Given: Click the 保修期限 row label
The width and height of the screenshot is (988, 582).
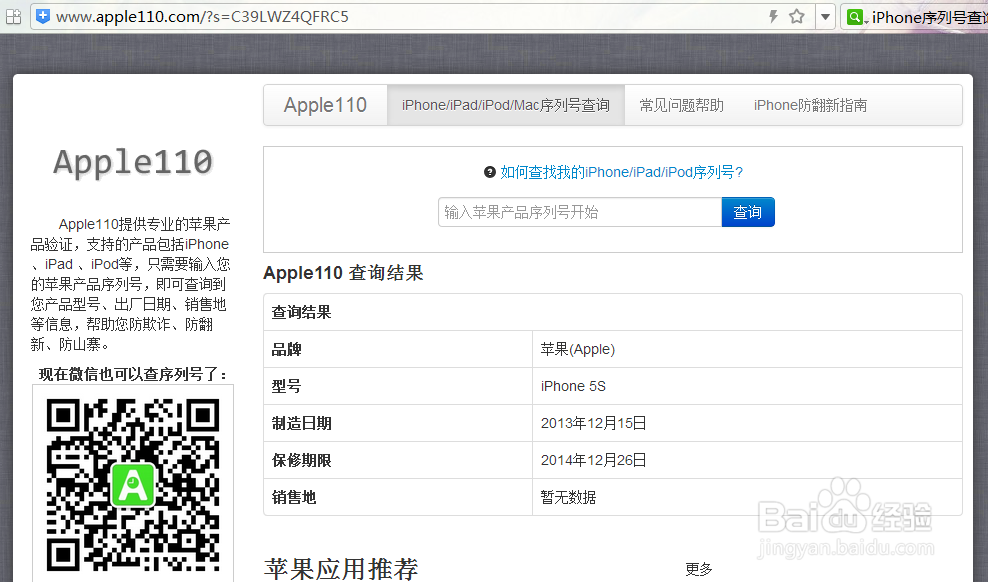Looking at the screenshot, I should coord(301,460).
